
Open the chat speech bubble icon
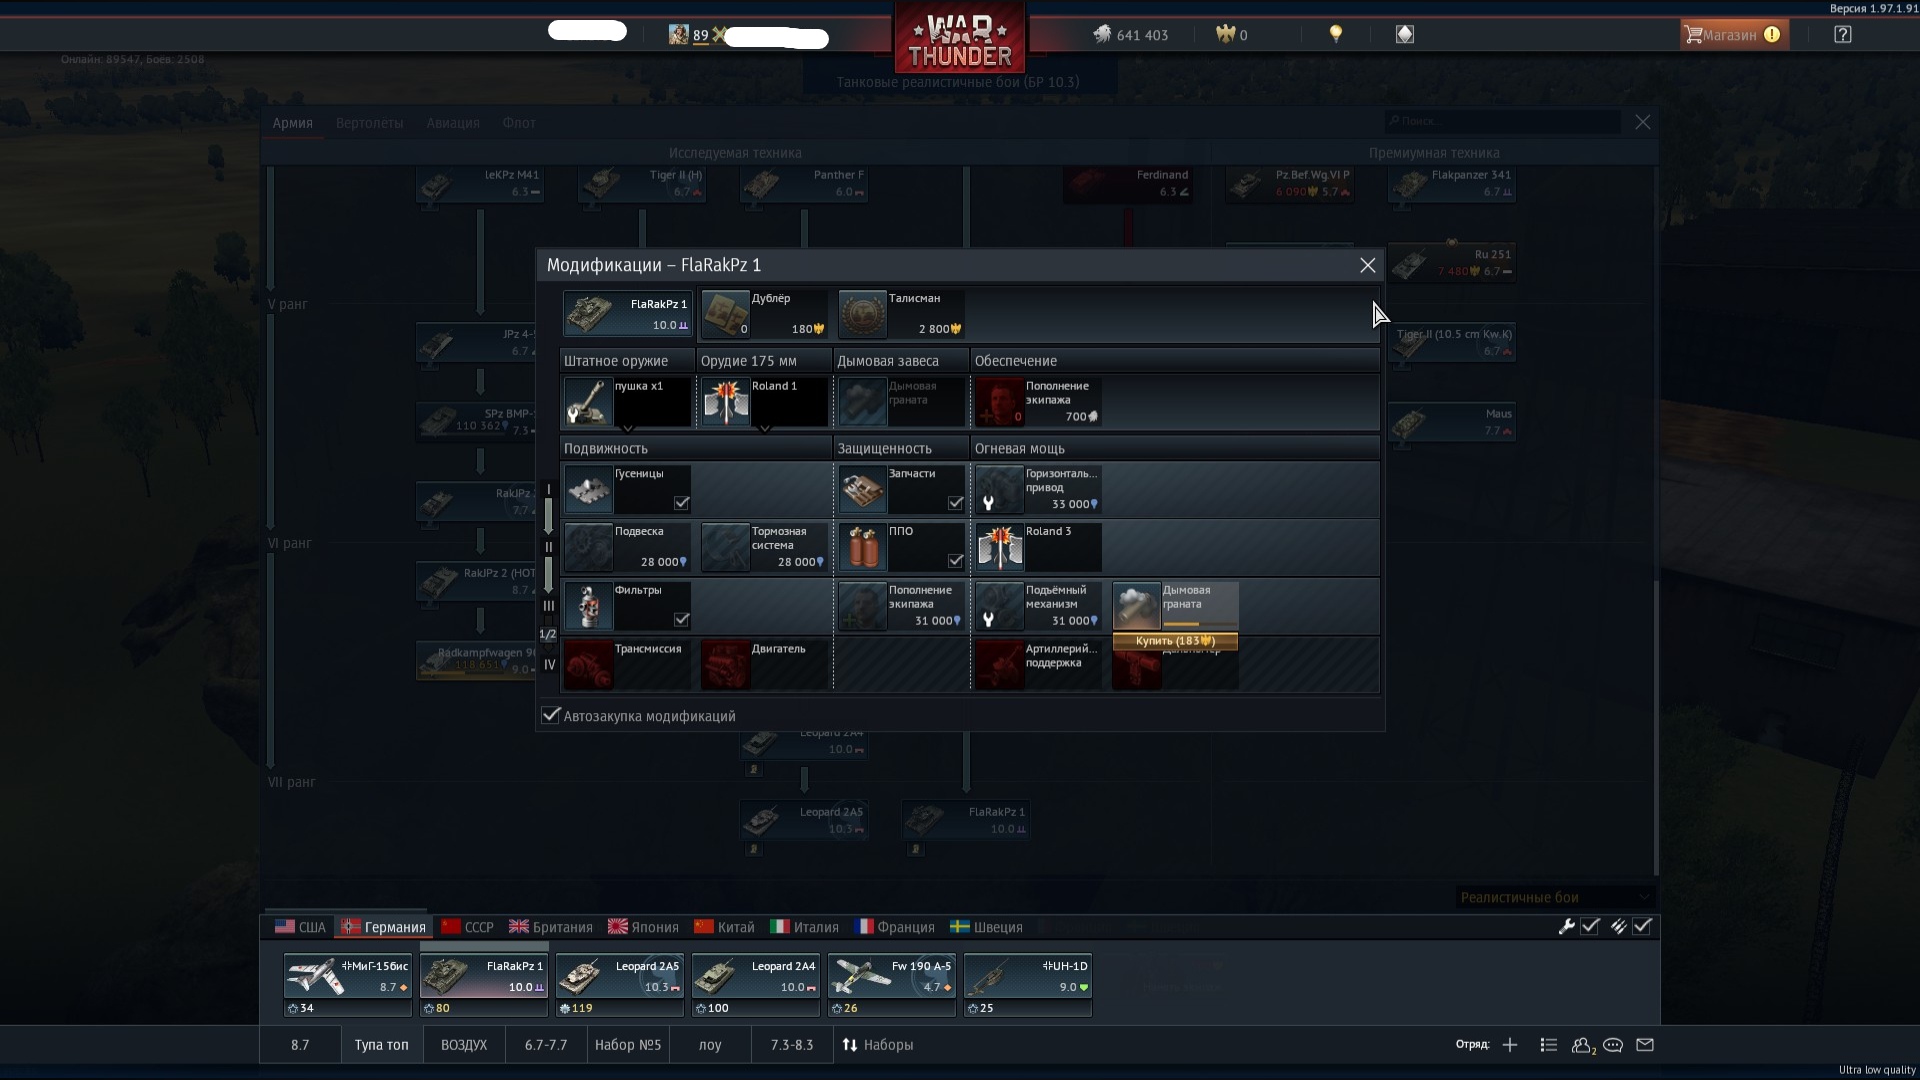[1613, 1045]
